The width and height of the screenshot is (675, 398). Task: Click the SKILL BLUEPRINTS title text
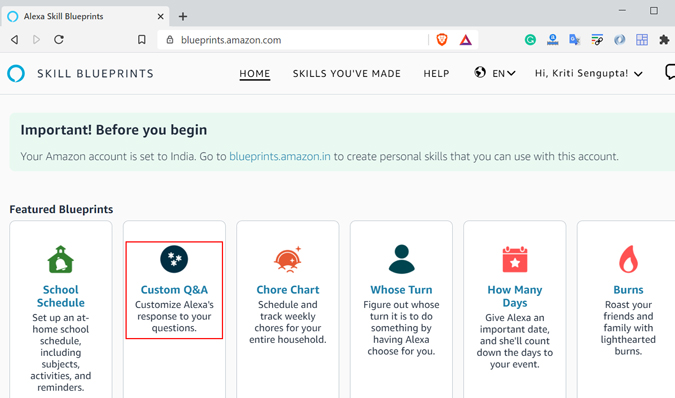(x=95, y=74)
